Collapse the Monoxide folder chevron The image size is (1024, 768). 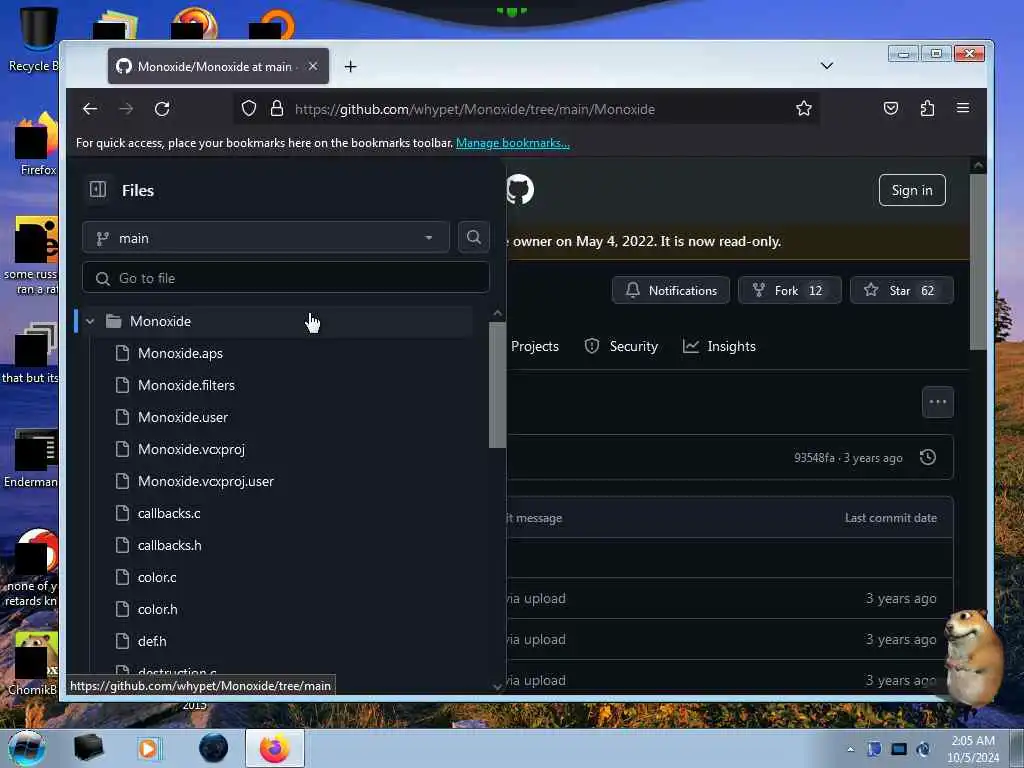coord(90,321)
